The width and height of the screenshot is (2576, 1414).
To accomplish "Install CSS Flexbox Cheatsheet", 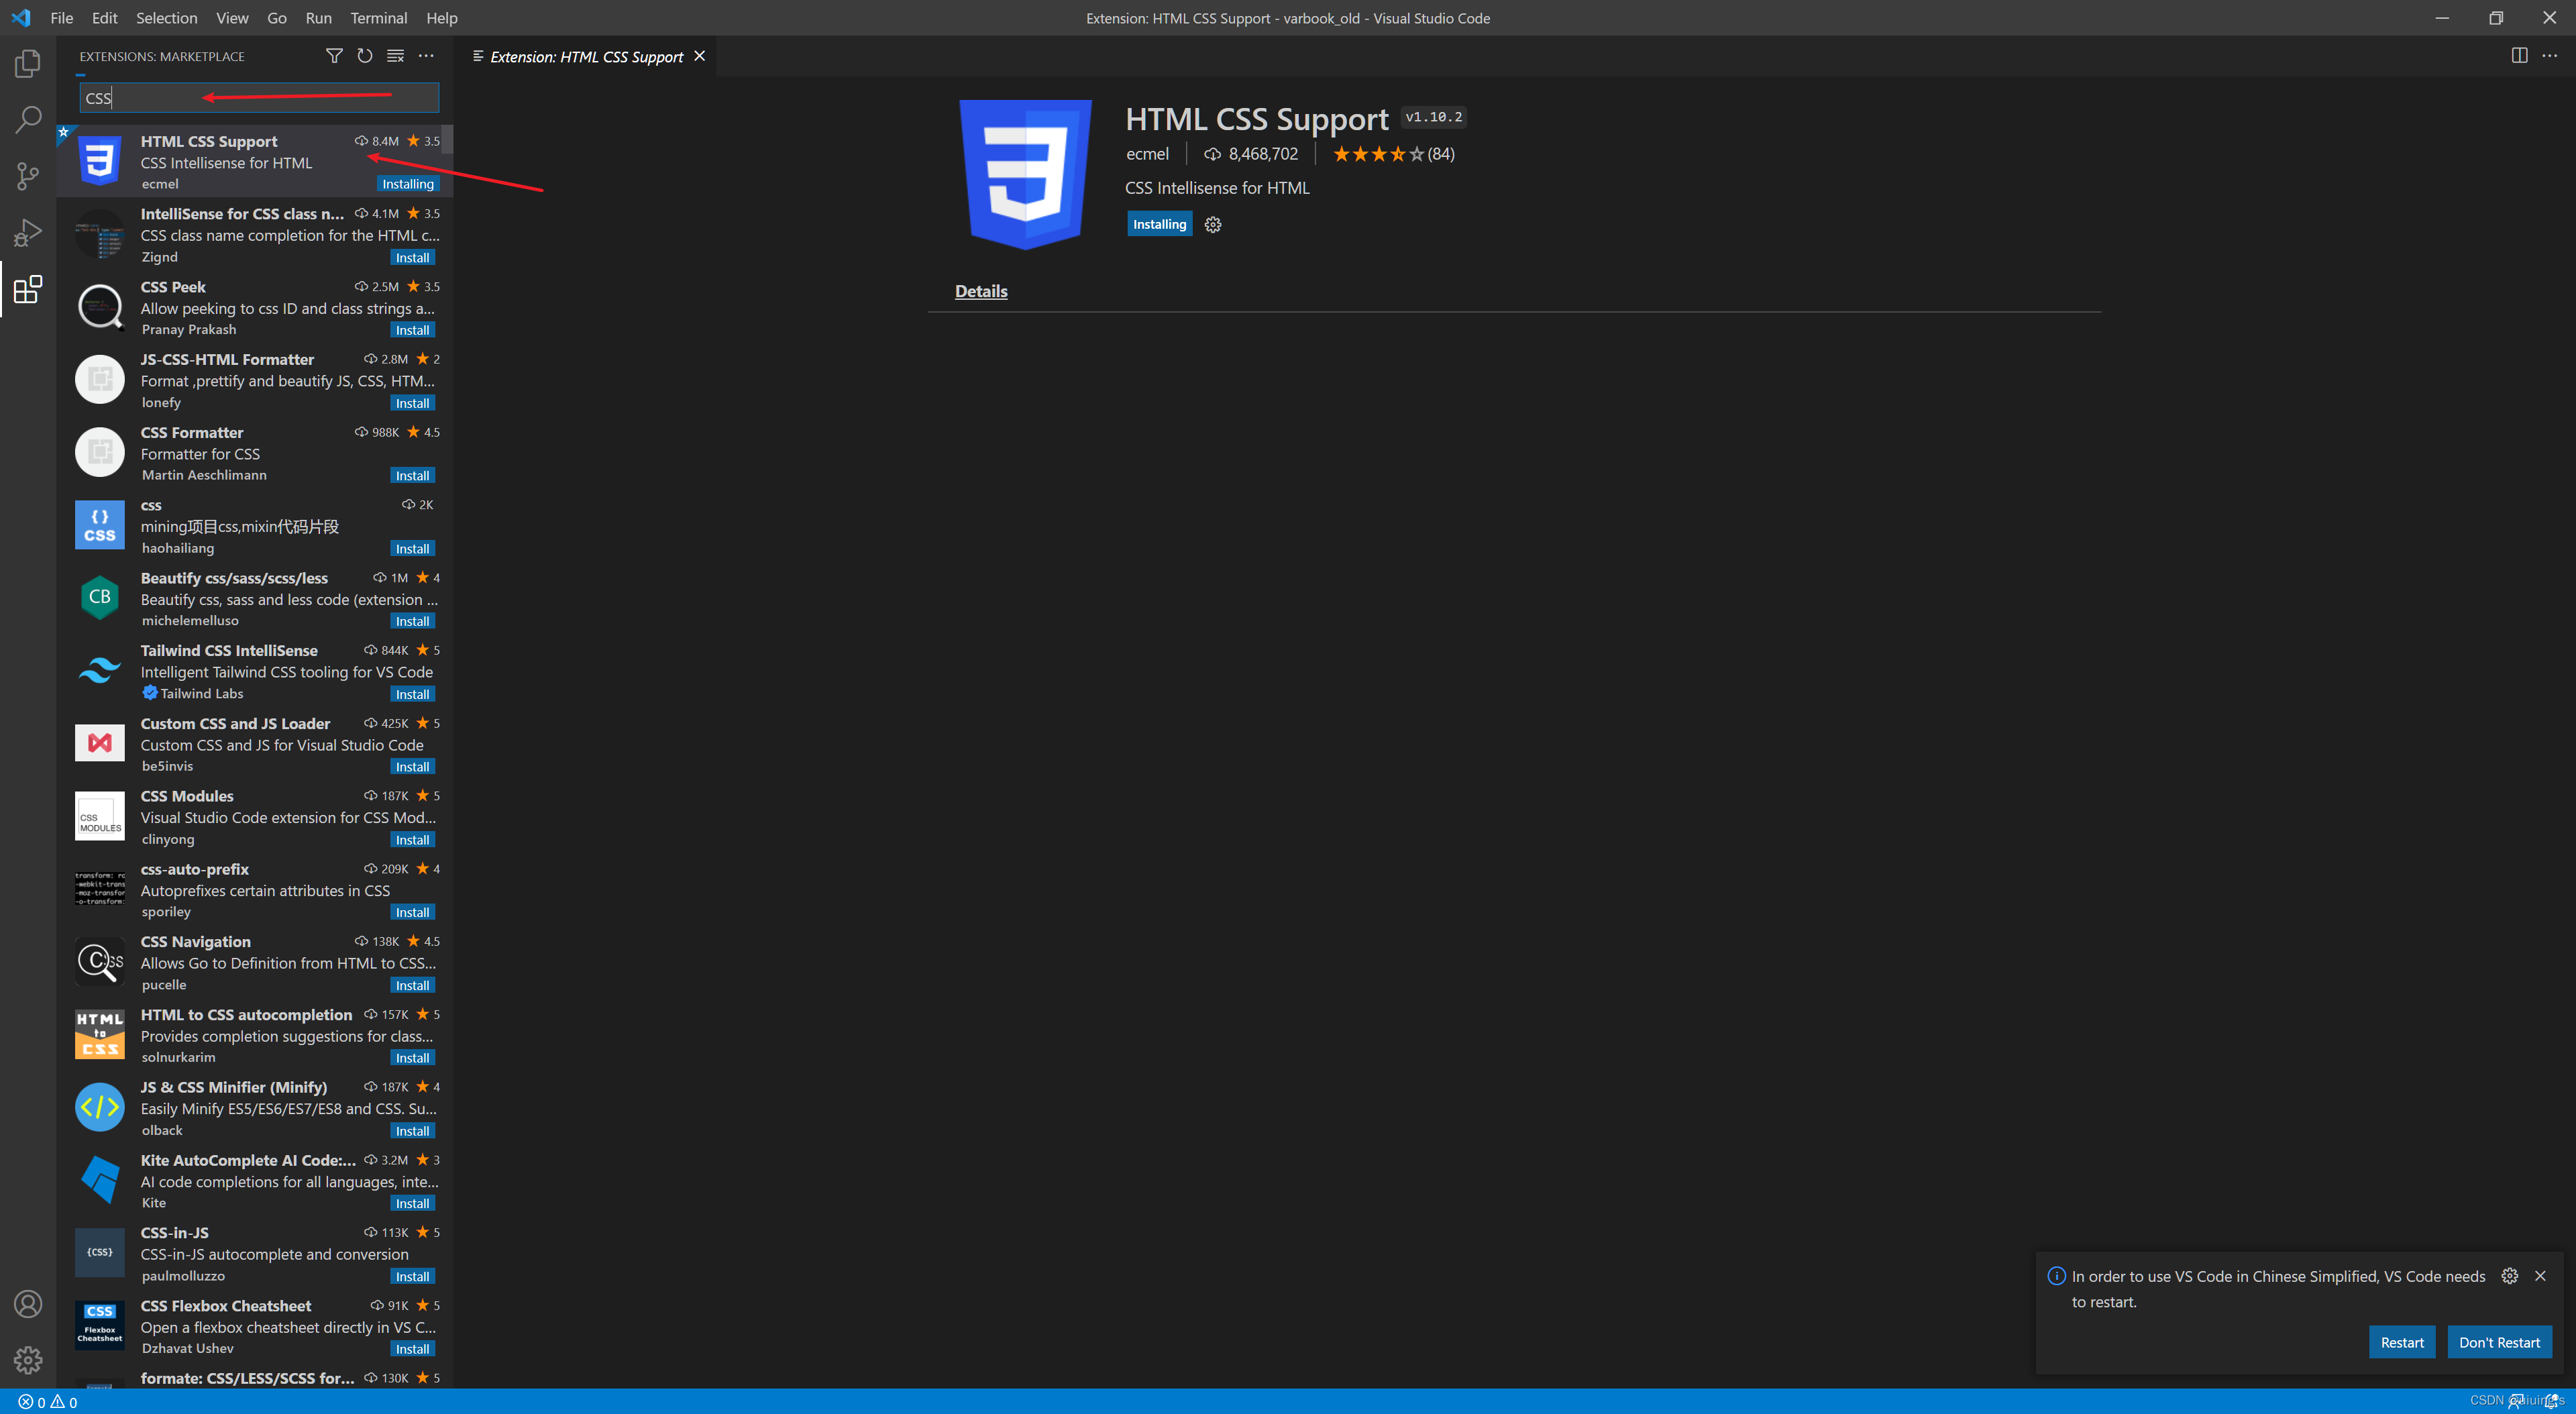I will click(x=412, y=1349).
